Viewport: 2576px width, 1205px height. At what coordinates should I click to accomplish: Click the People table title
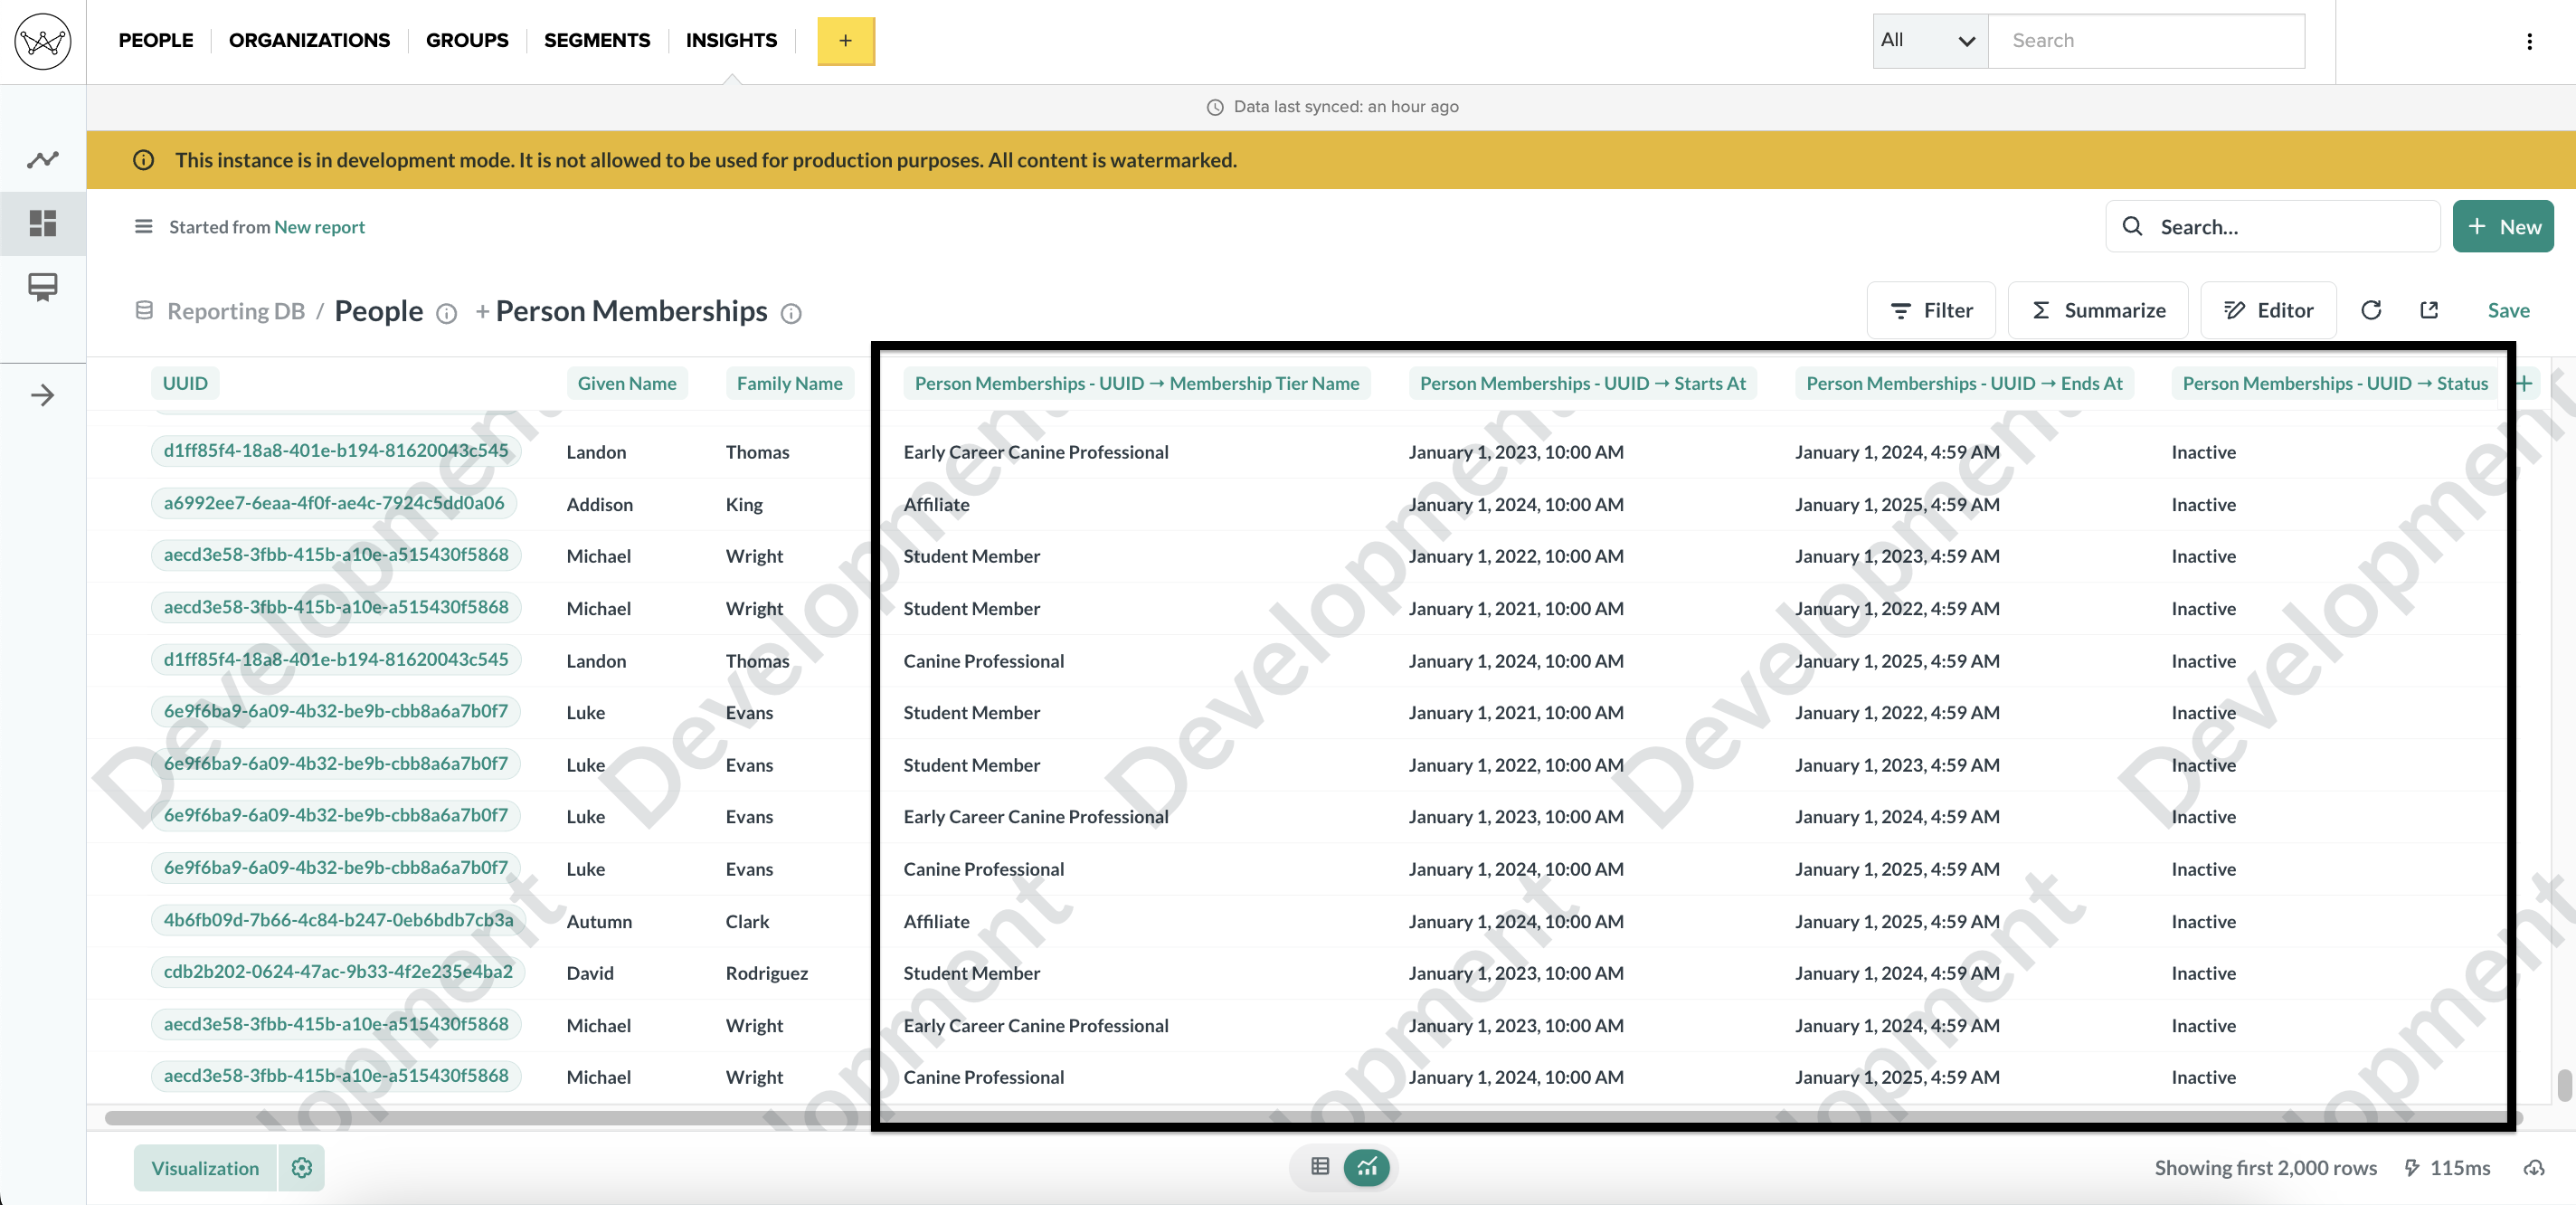[x=378, y=311]
